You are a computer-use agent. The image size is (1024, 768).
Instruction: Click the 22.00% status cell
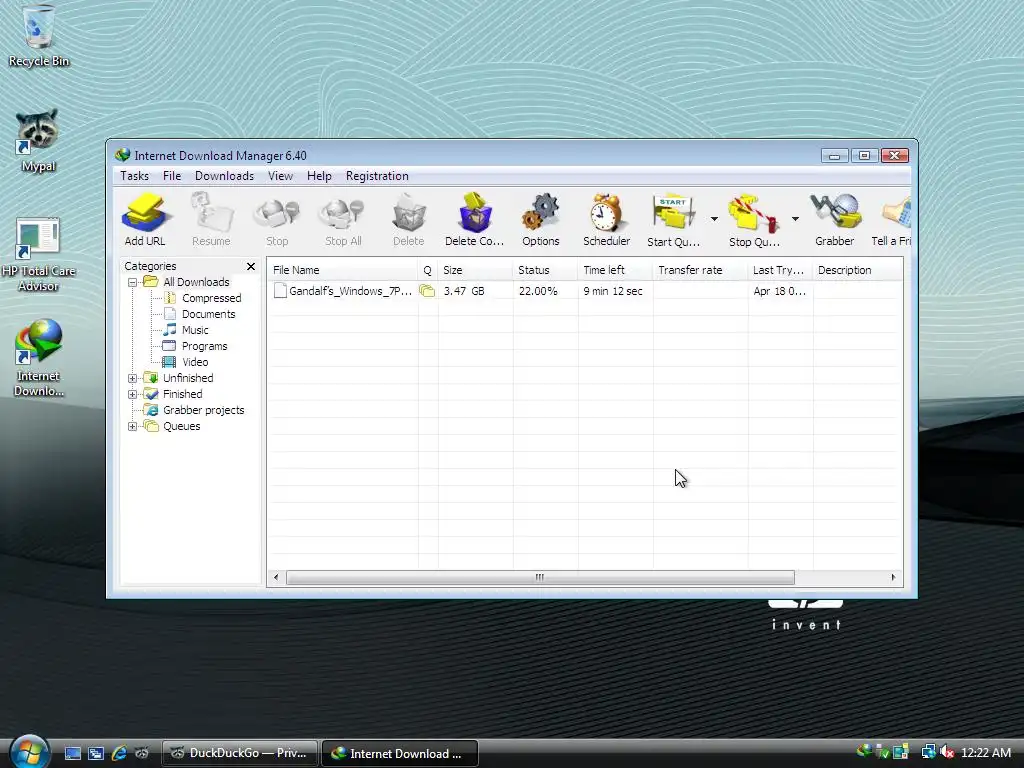538,291
